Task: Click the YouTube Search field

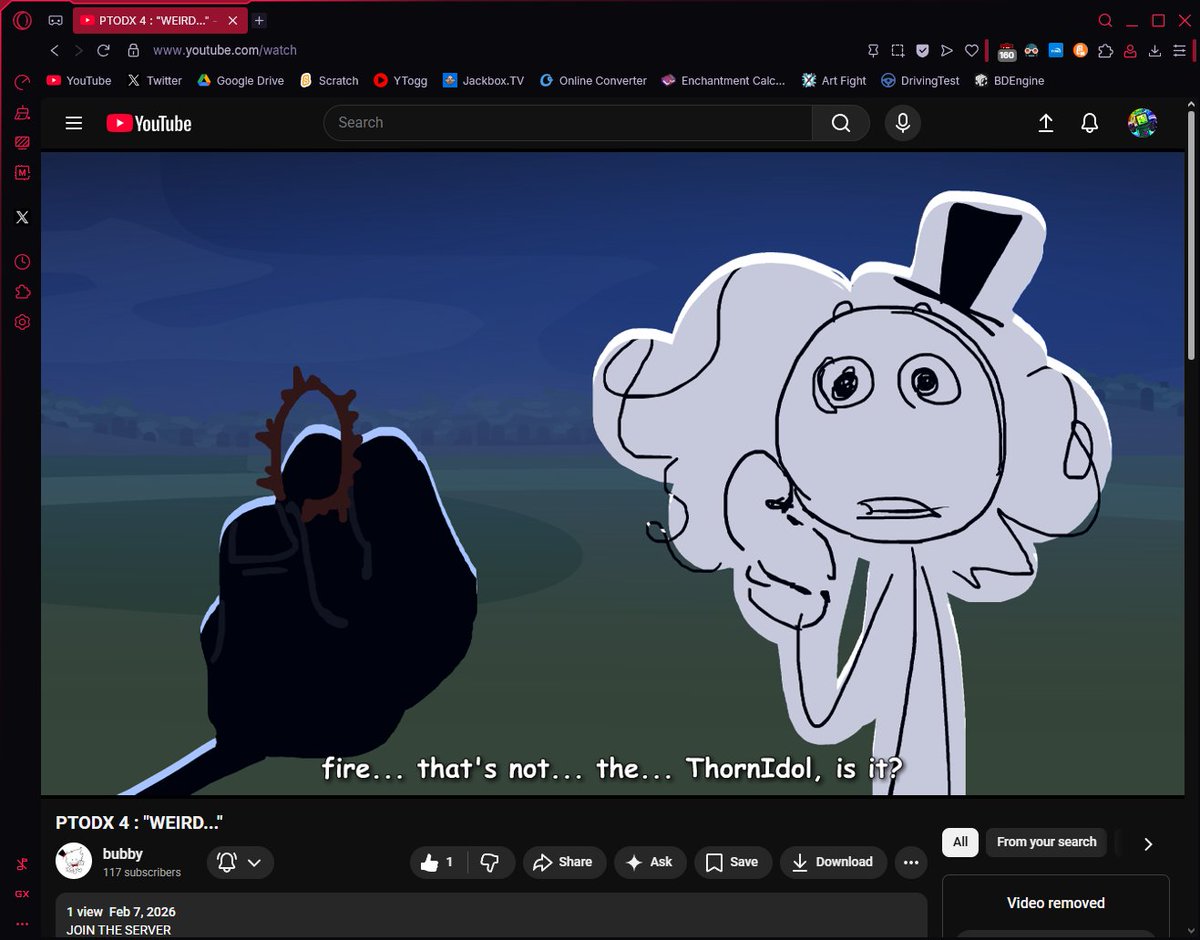Action: (568, 123)
